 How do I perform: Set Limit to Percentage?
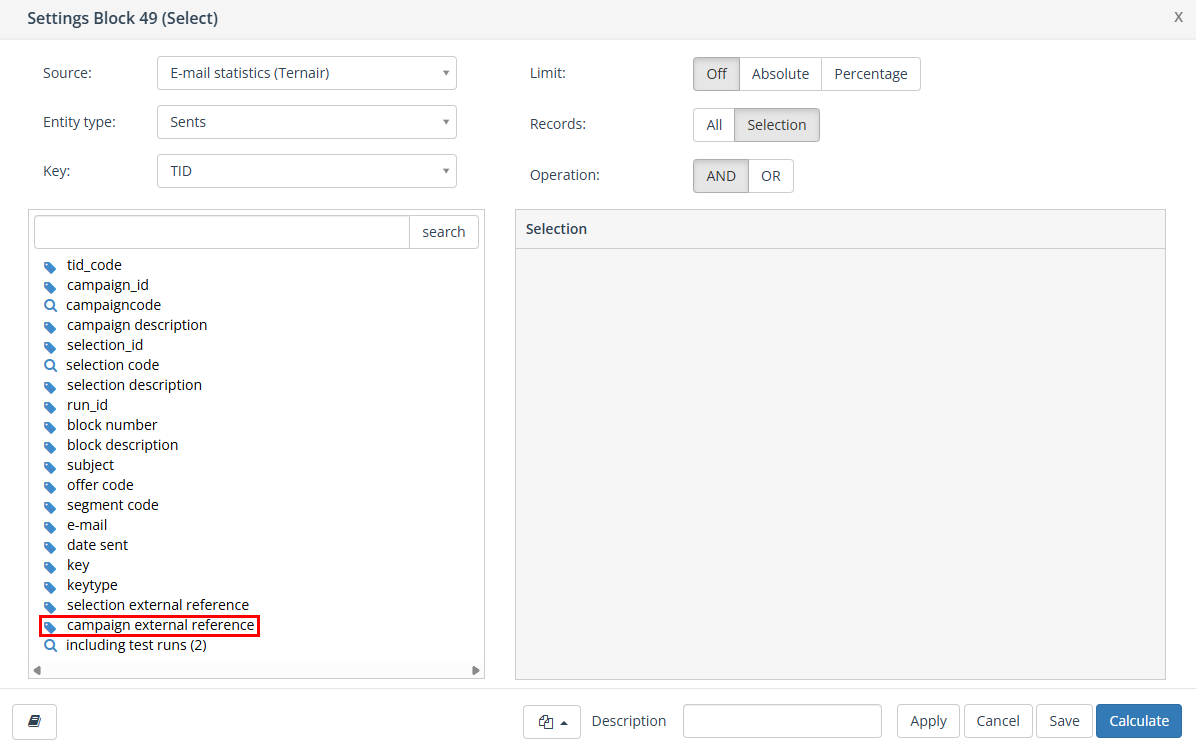(x=871, y=74)
